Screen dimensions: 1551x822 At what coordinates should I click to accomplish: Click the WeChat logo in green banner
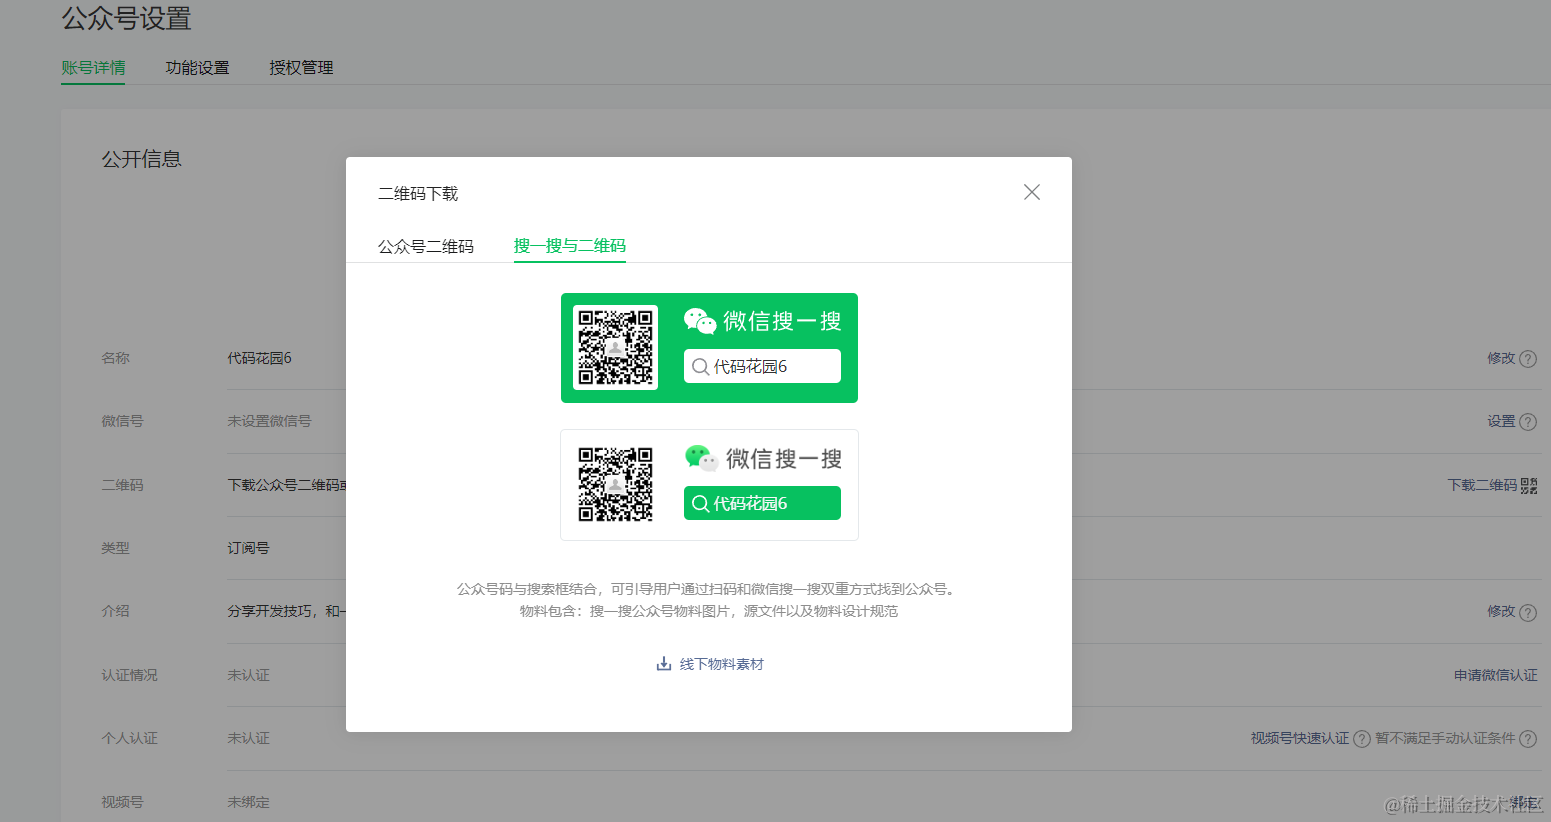(x=700, y=321)
